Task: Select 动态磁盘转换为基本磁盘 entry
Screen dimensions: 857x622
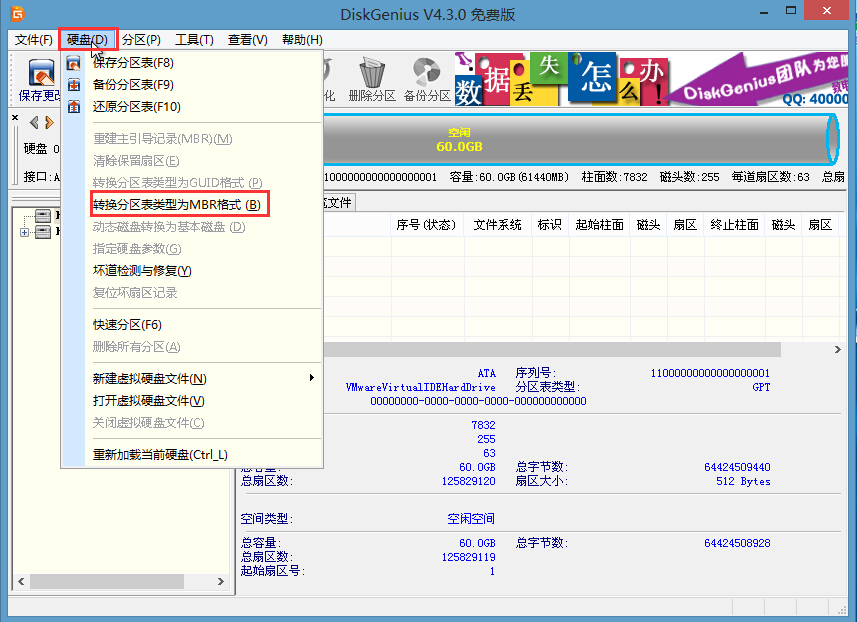Action: pyautogui.click(x=191, y=227)
